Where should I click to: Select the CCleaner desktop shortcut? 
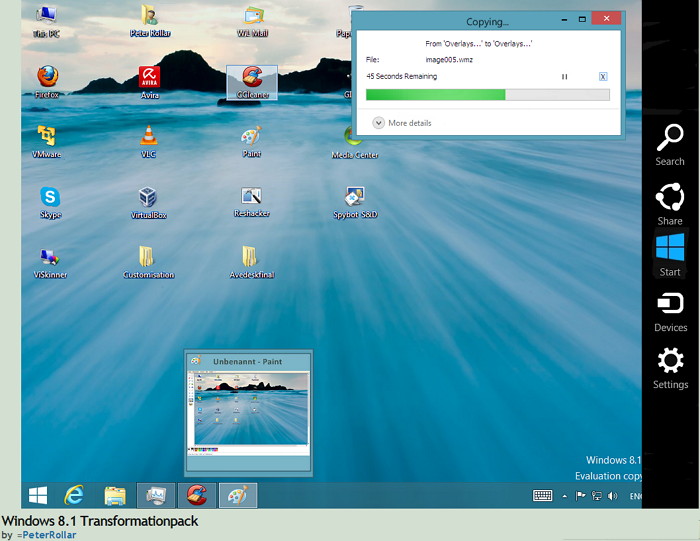[252, 82]
